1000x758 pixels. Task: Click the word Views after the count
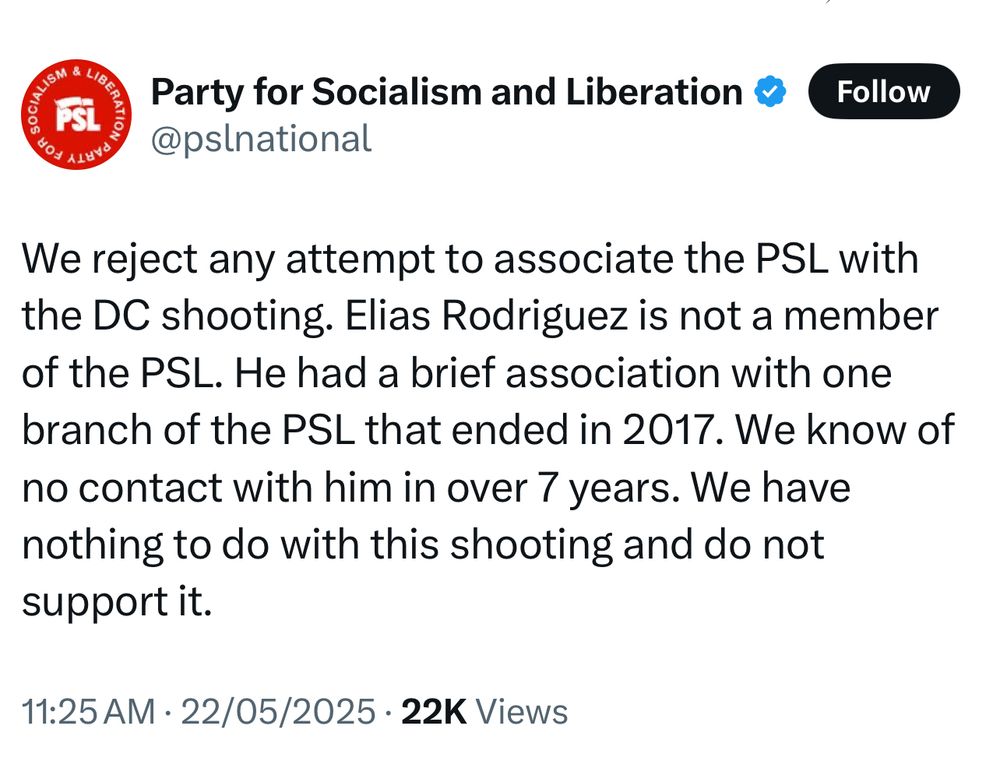(x=521, y=712)
